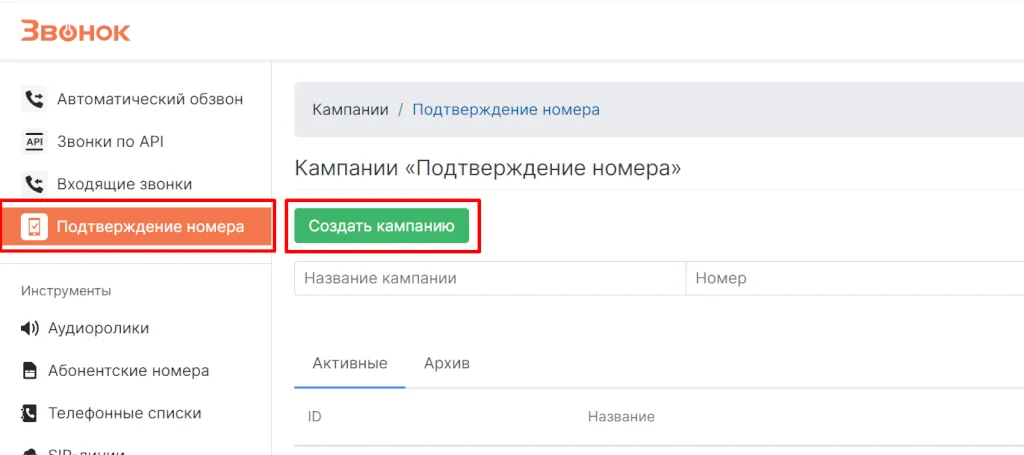Screen dimensions: 1024x455
Task: Click the Звонок logo
Action: pos(75,31)
